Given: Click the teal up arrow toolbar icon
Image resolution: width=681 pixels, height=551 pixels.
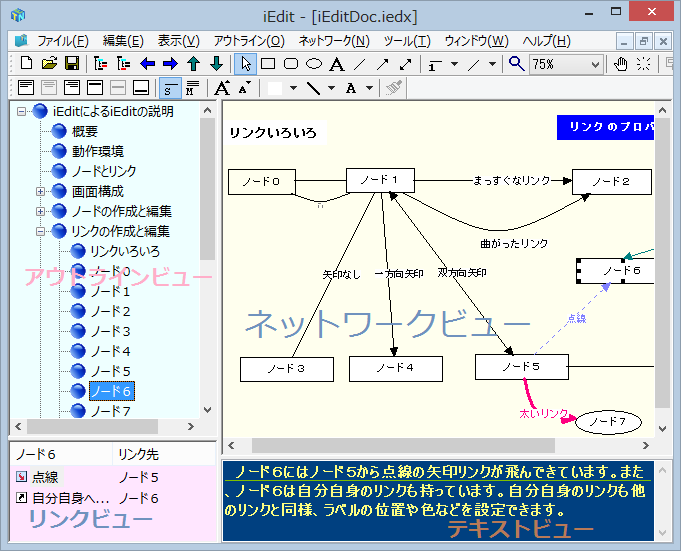Looking at the screenshot, I should [x=193, y=64].
